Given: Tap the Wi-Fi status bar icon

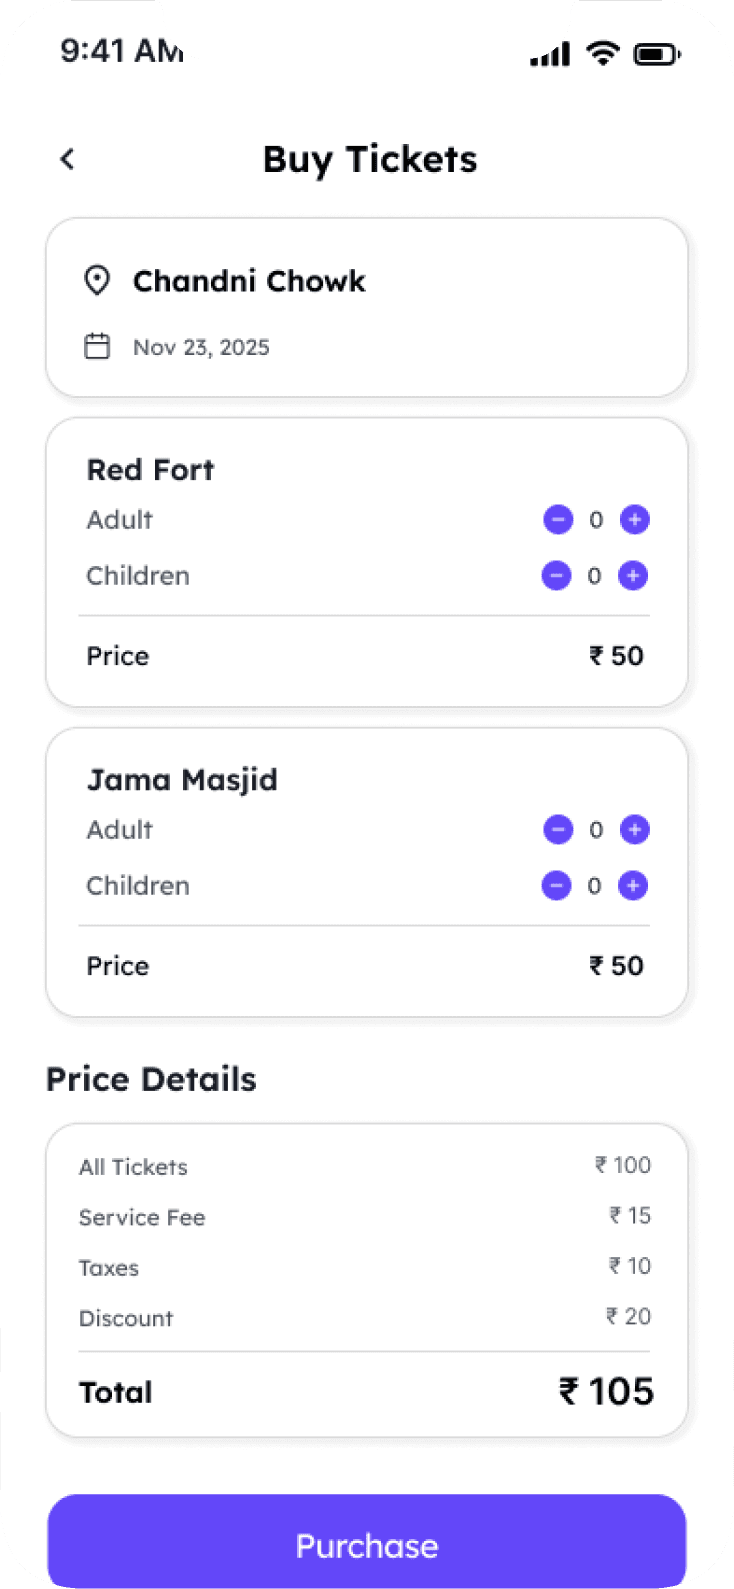Looking at the screenshot, I should [602, 53].
